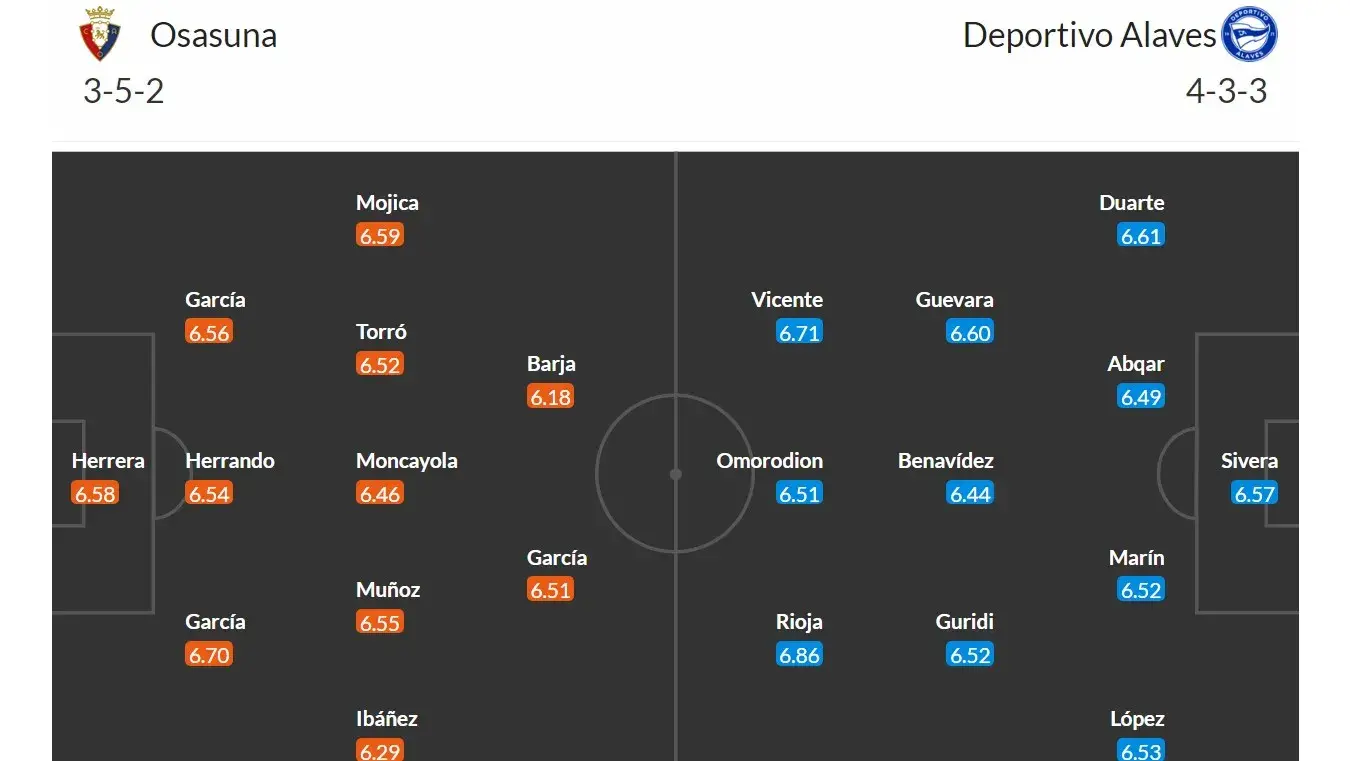Click Guevara's player name
This screenshot has height=761, width=1350.
pos(954,300)
